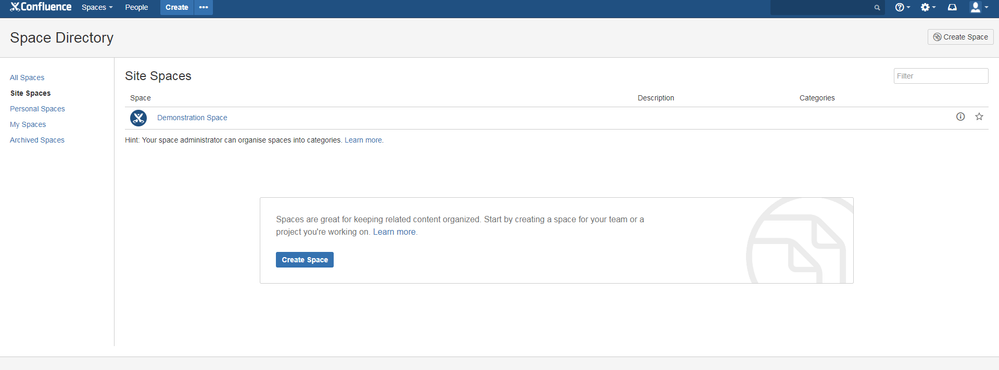Open the Demonstration Space link
The image size is (999, 370).
[192, 118]
